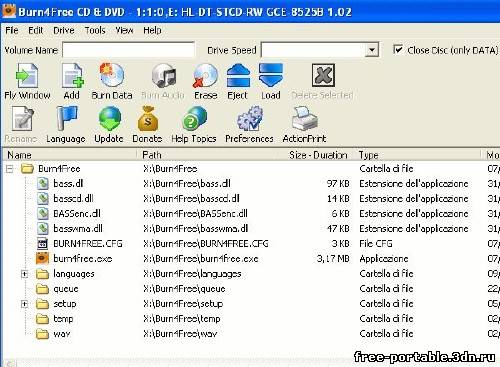Select the queue folder icon
Screen dimensions: 500x367
pyautogui.click(x=42, y=289)
